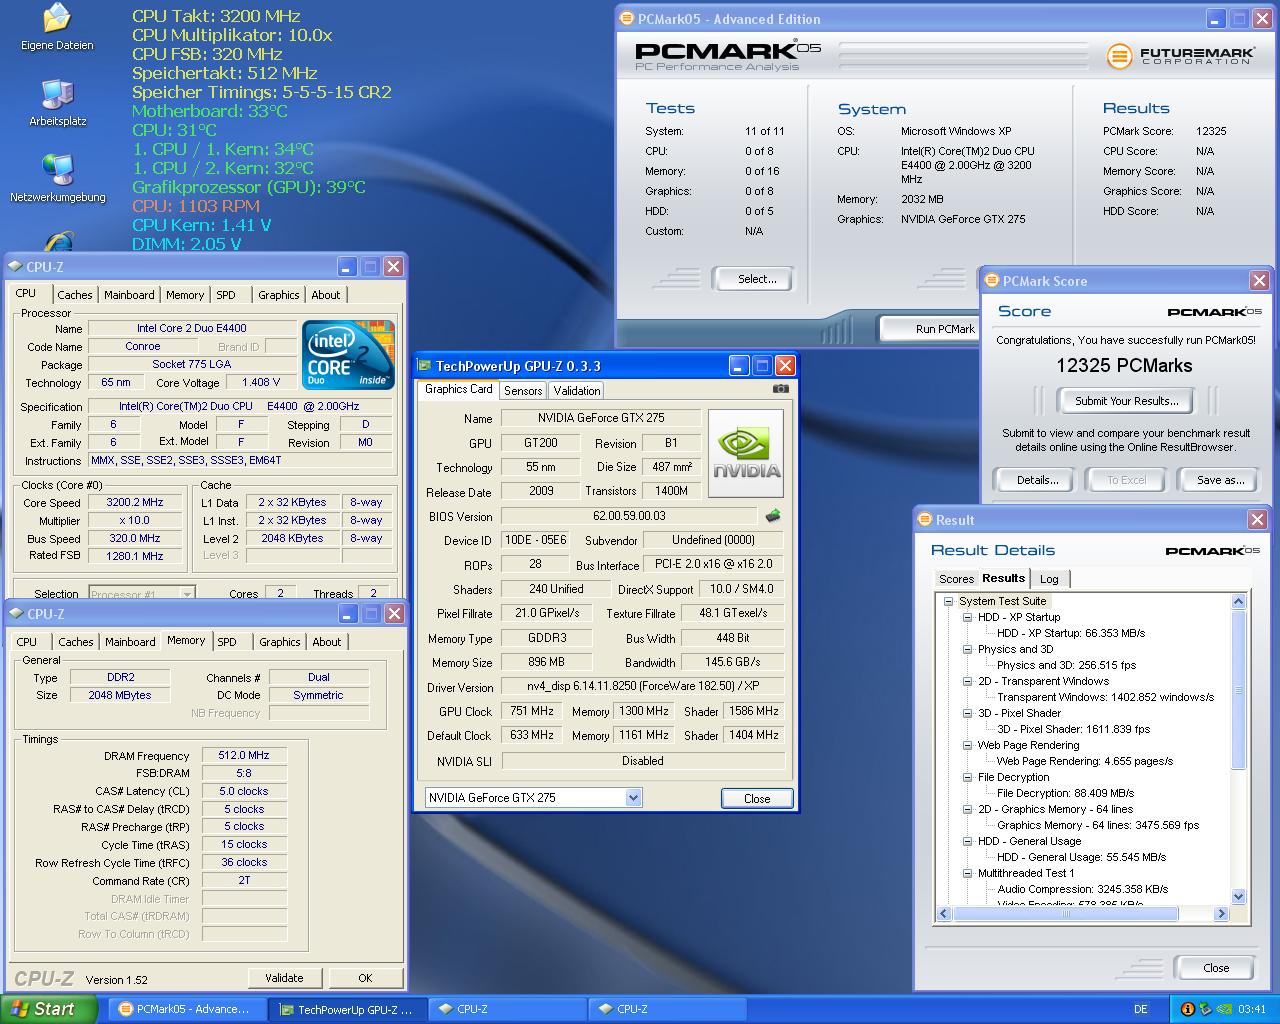The image size is (1280, 1024).
Task: Click OK button in CPU-Z
Action: [365, 978]
